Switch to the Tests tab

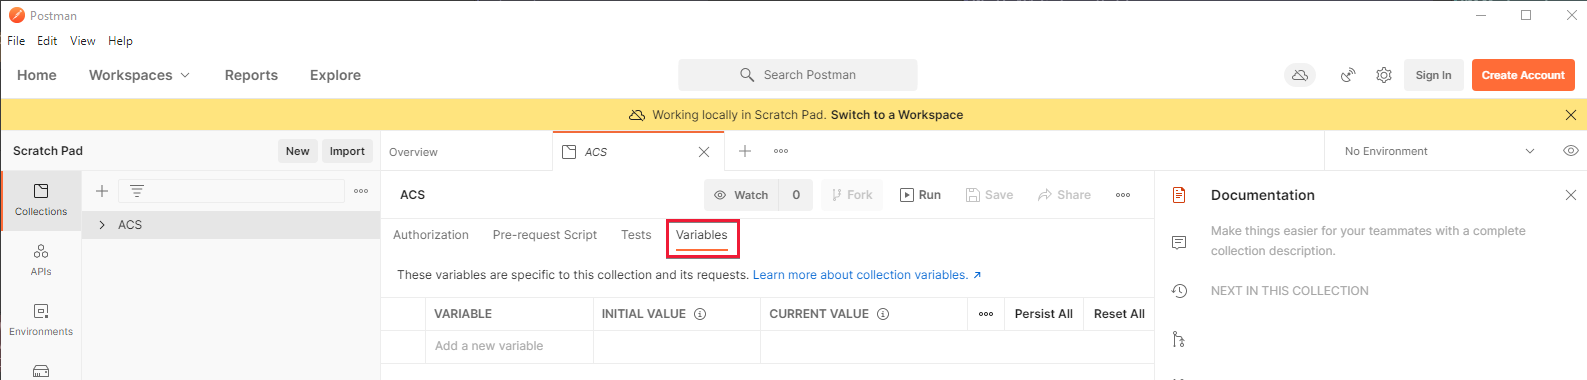[636, 235]
